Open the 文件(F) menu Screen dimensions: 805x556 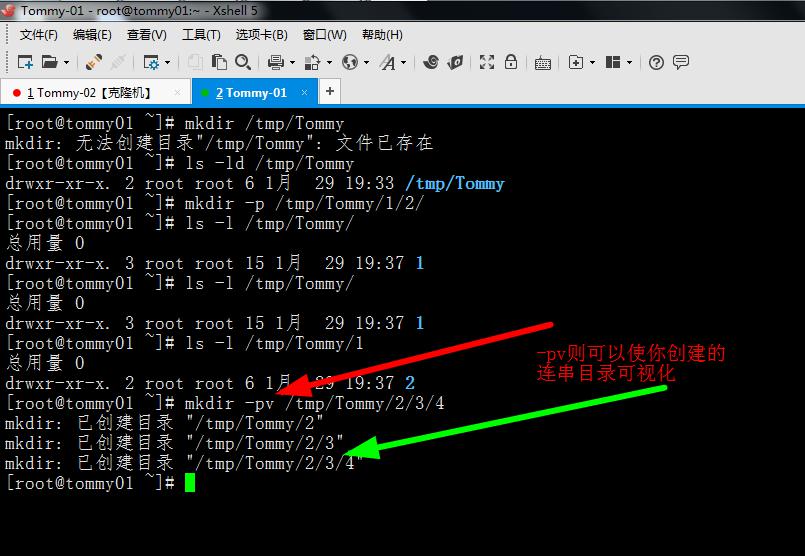(39, 35)
